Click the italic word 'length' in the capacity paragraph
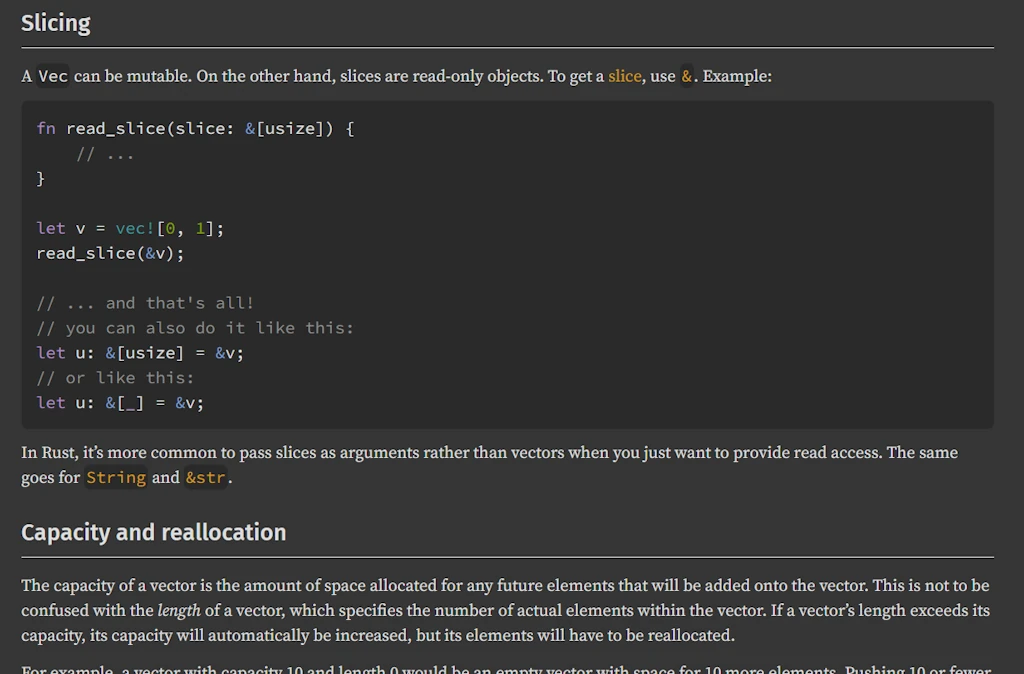 pyautogui.click(x=179, y=610)
